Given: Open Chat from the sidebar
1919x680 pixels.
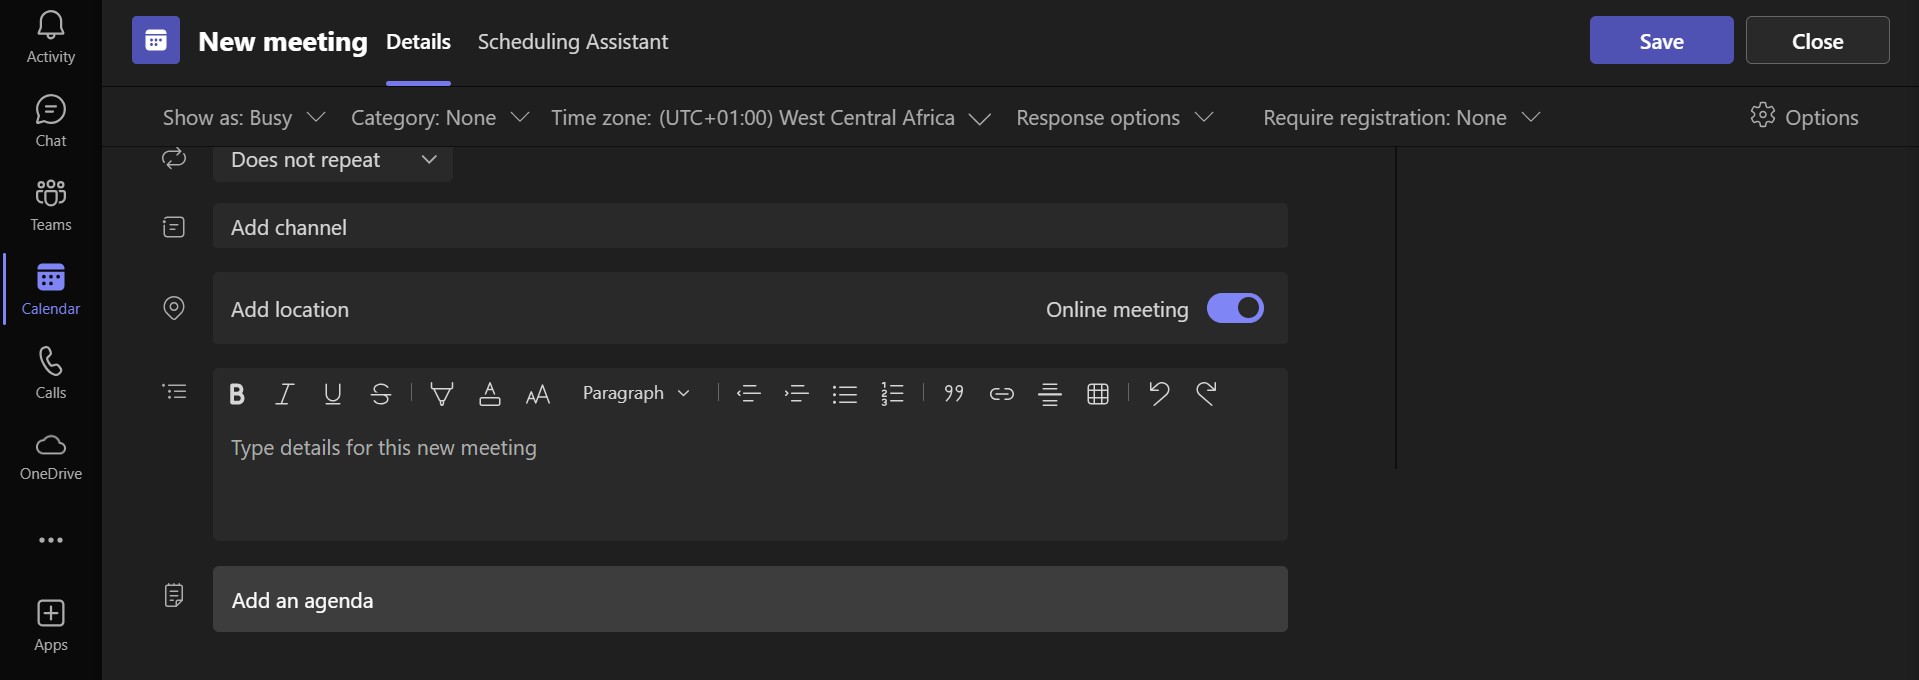Looking at the screenshot, I should point(50,122).
